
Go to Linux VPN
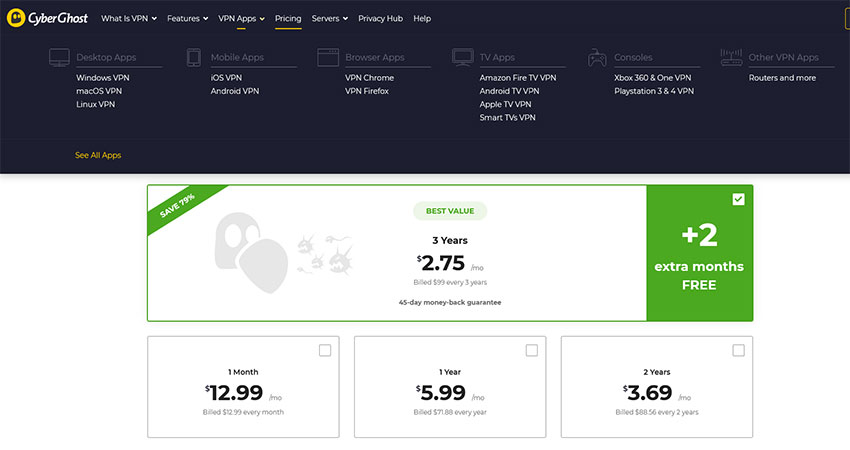coord(95,104)
